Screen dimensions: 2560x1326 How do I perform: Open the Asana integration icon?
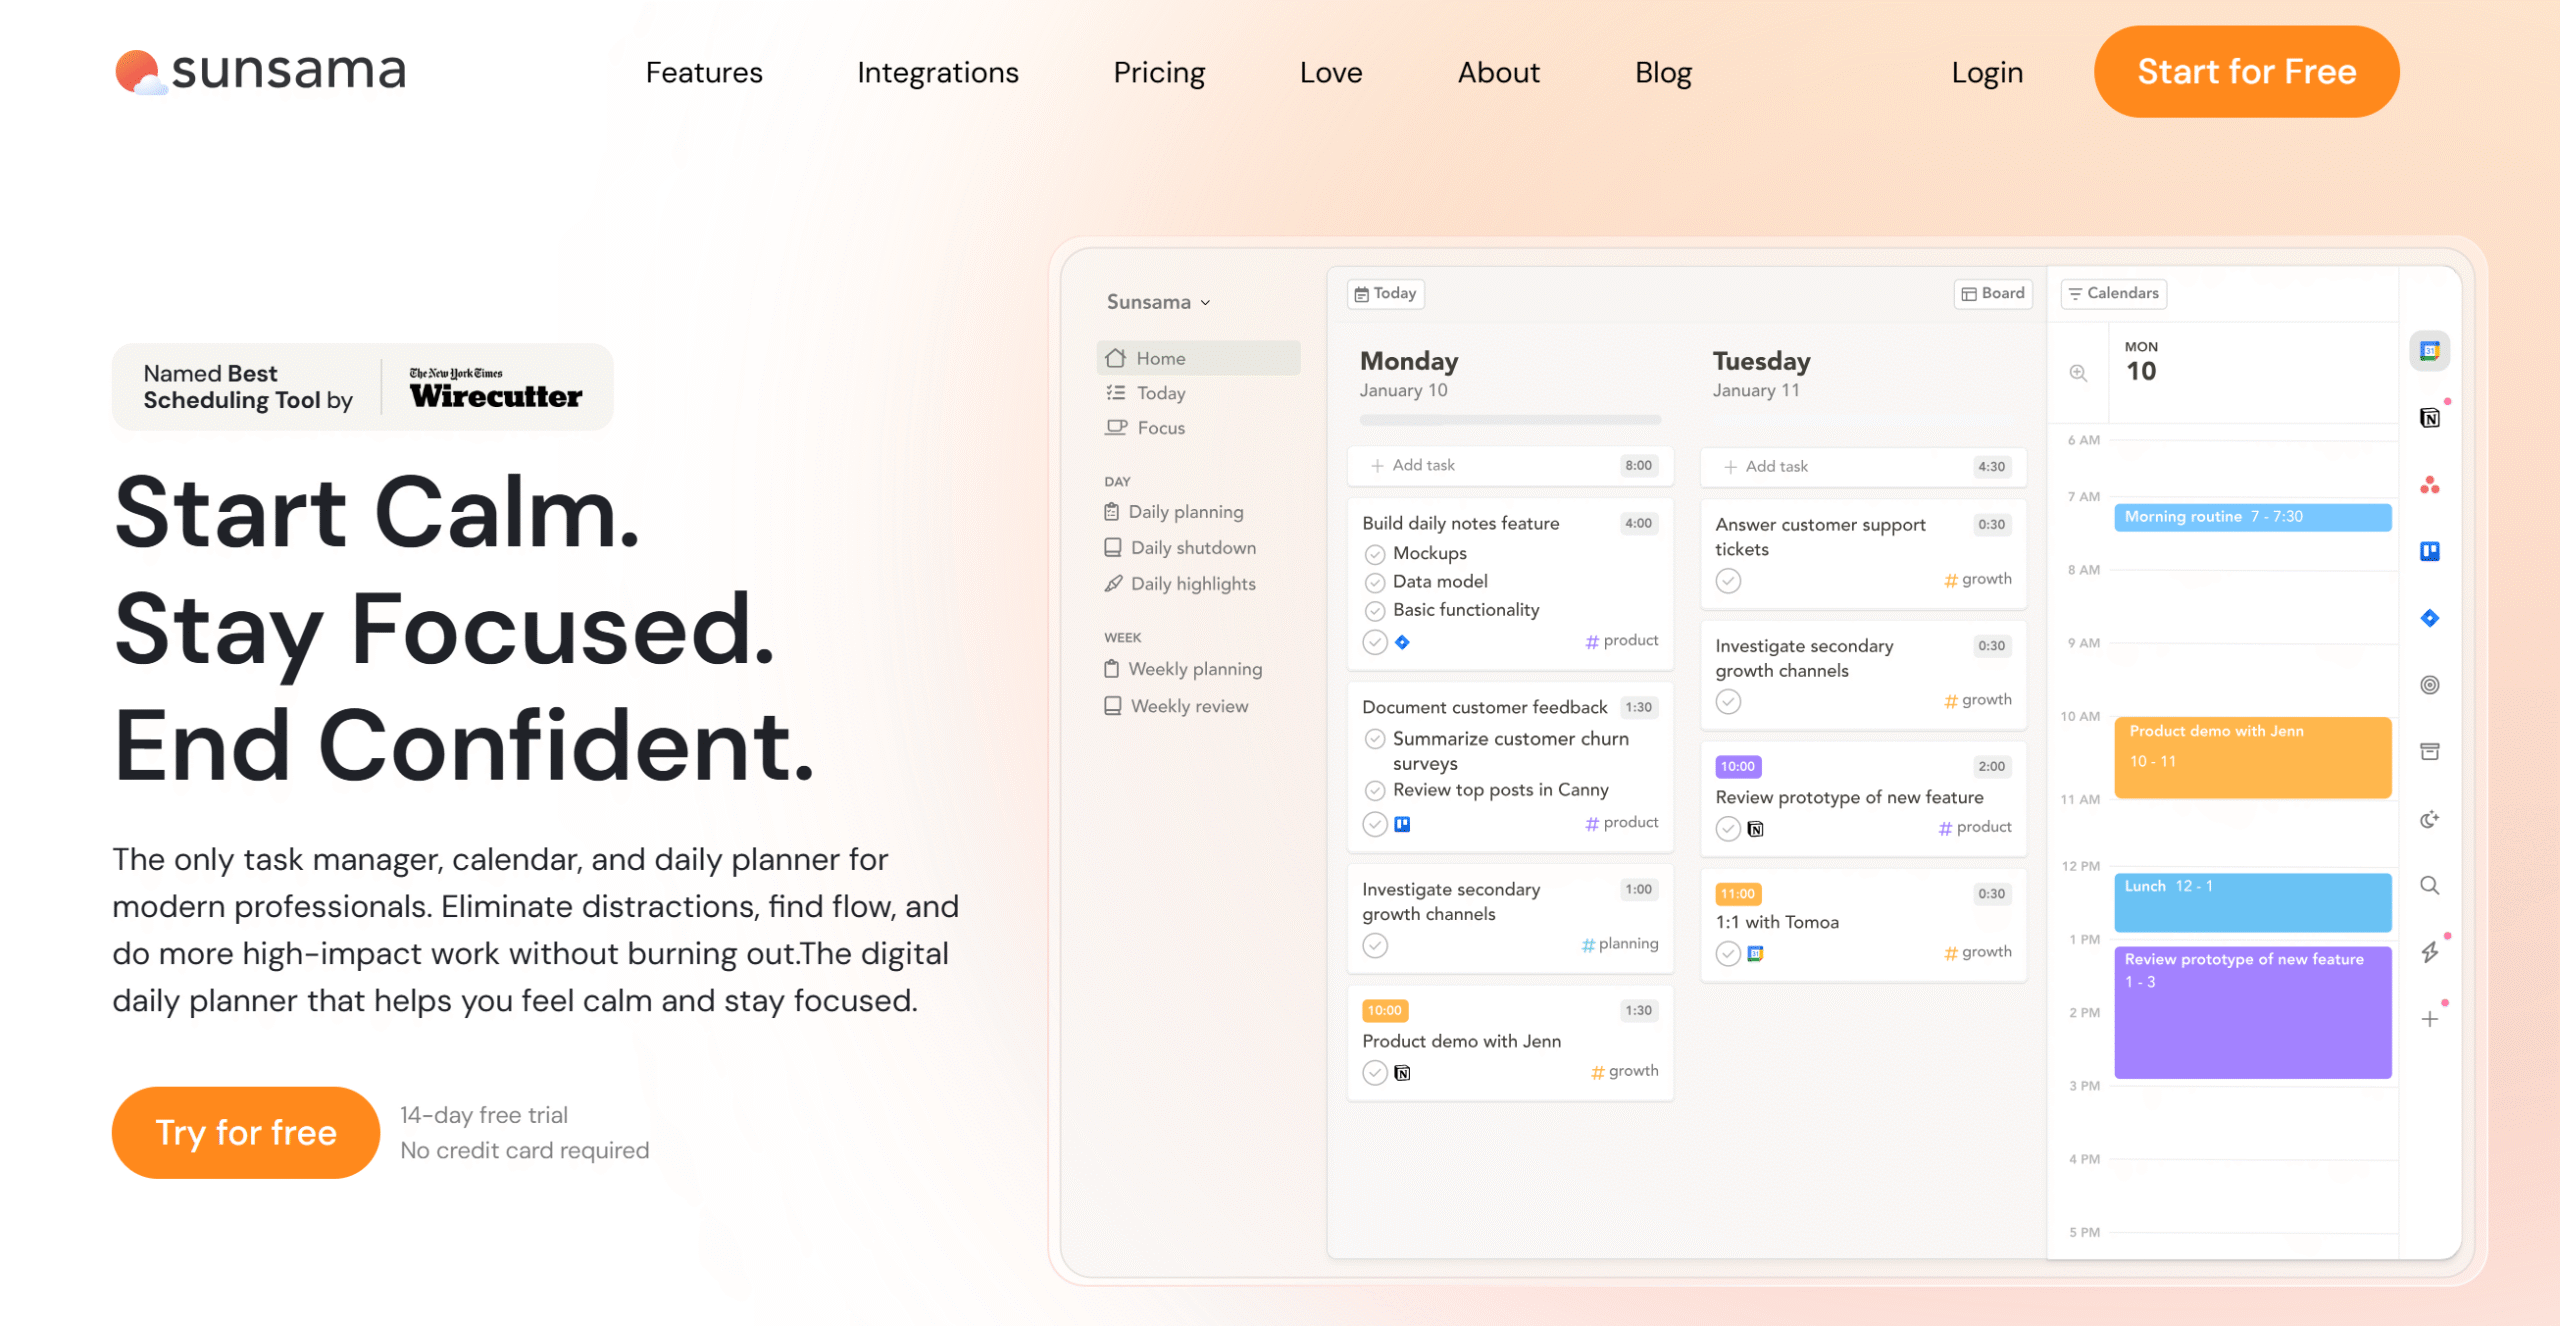tap(2429, 485)
